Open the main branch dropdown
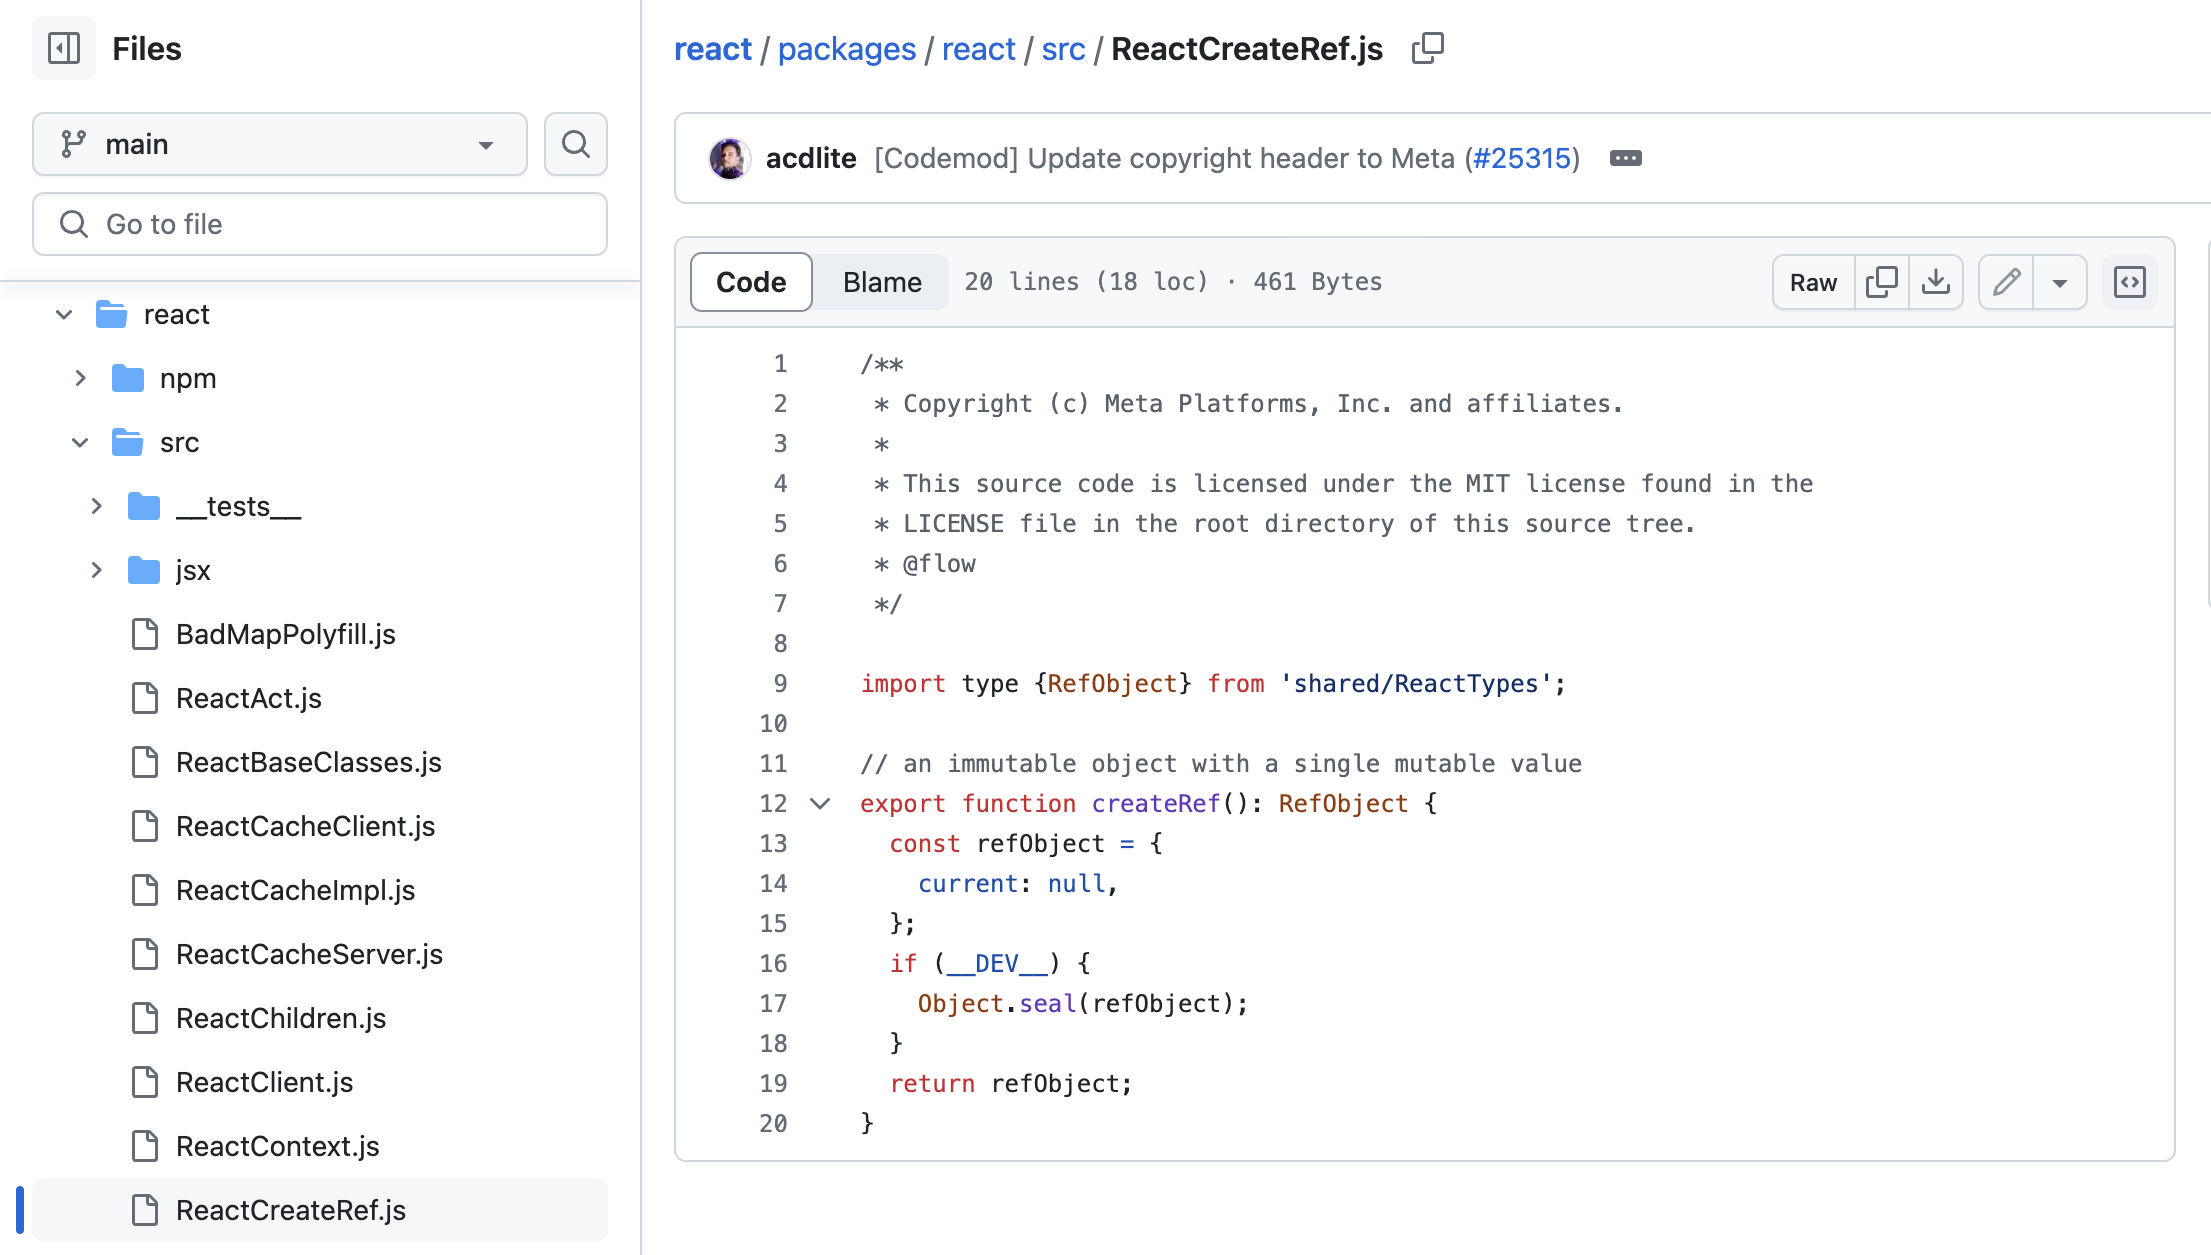Screen dimensions: 2211x1255 pos(280,144)
